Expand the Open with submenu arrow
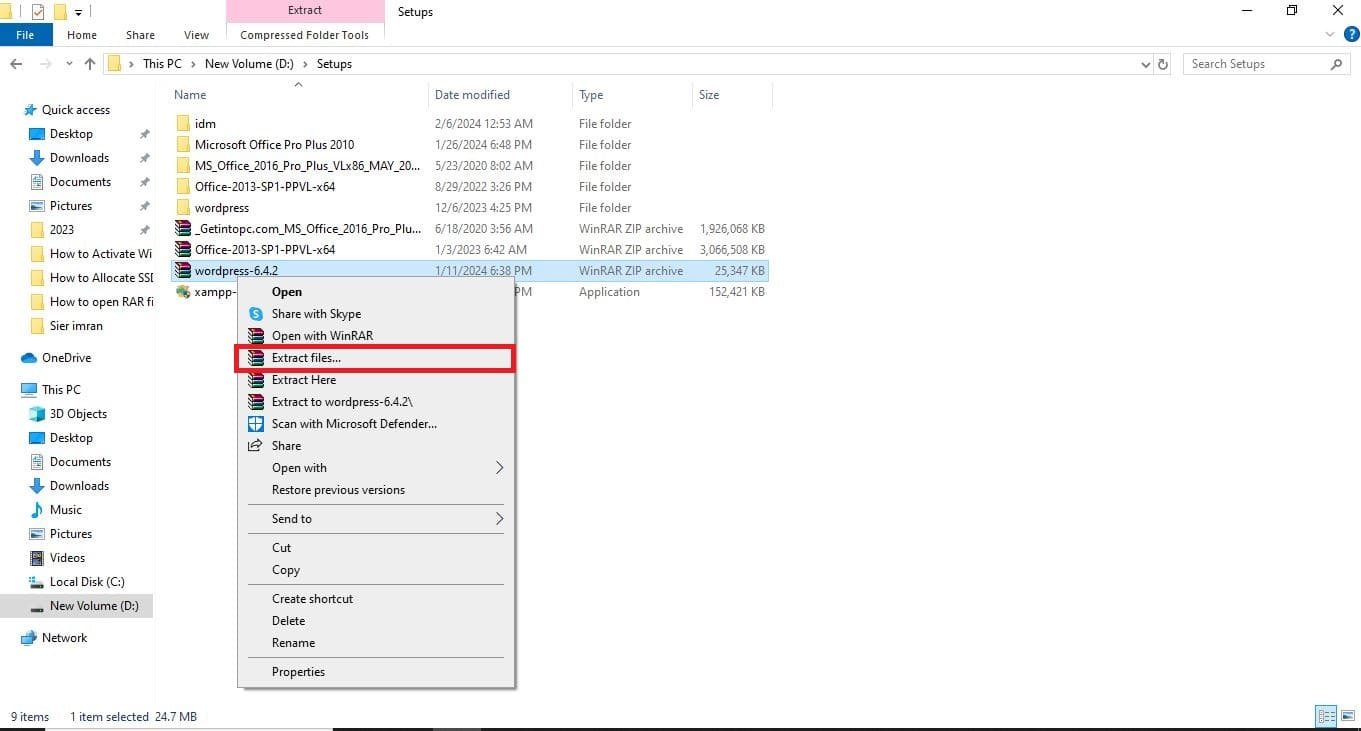1361x731 pixels. point(499,468)
